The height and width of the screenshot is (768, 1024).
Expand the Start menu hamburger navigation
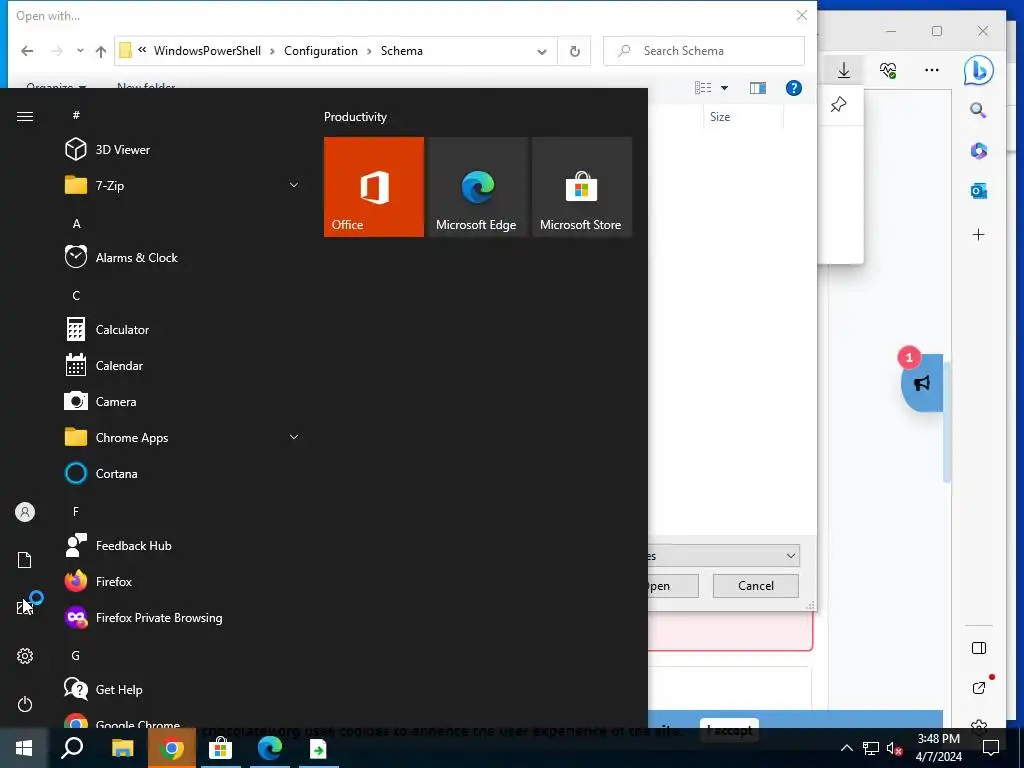pos(25,116)
